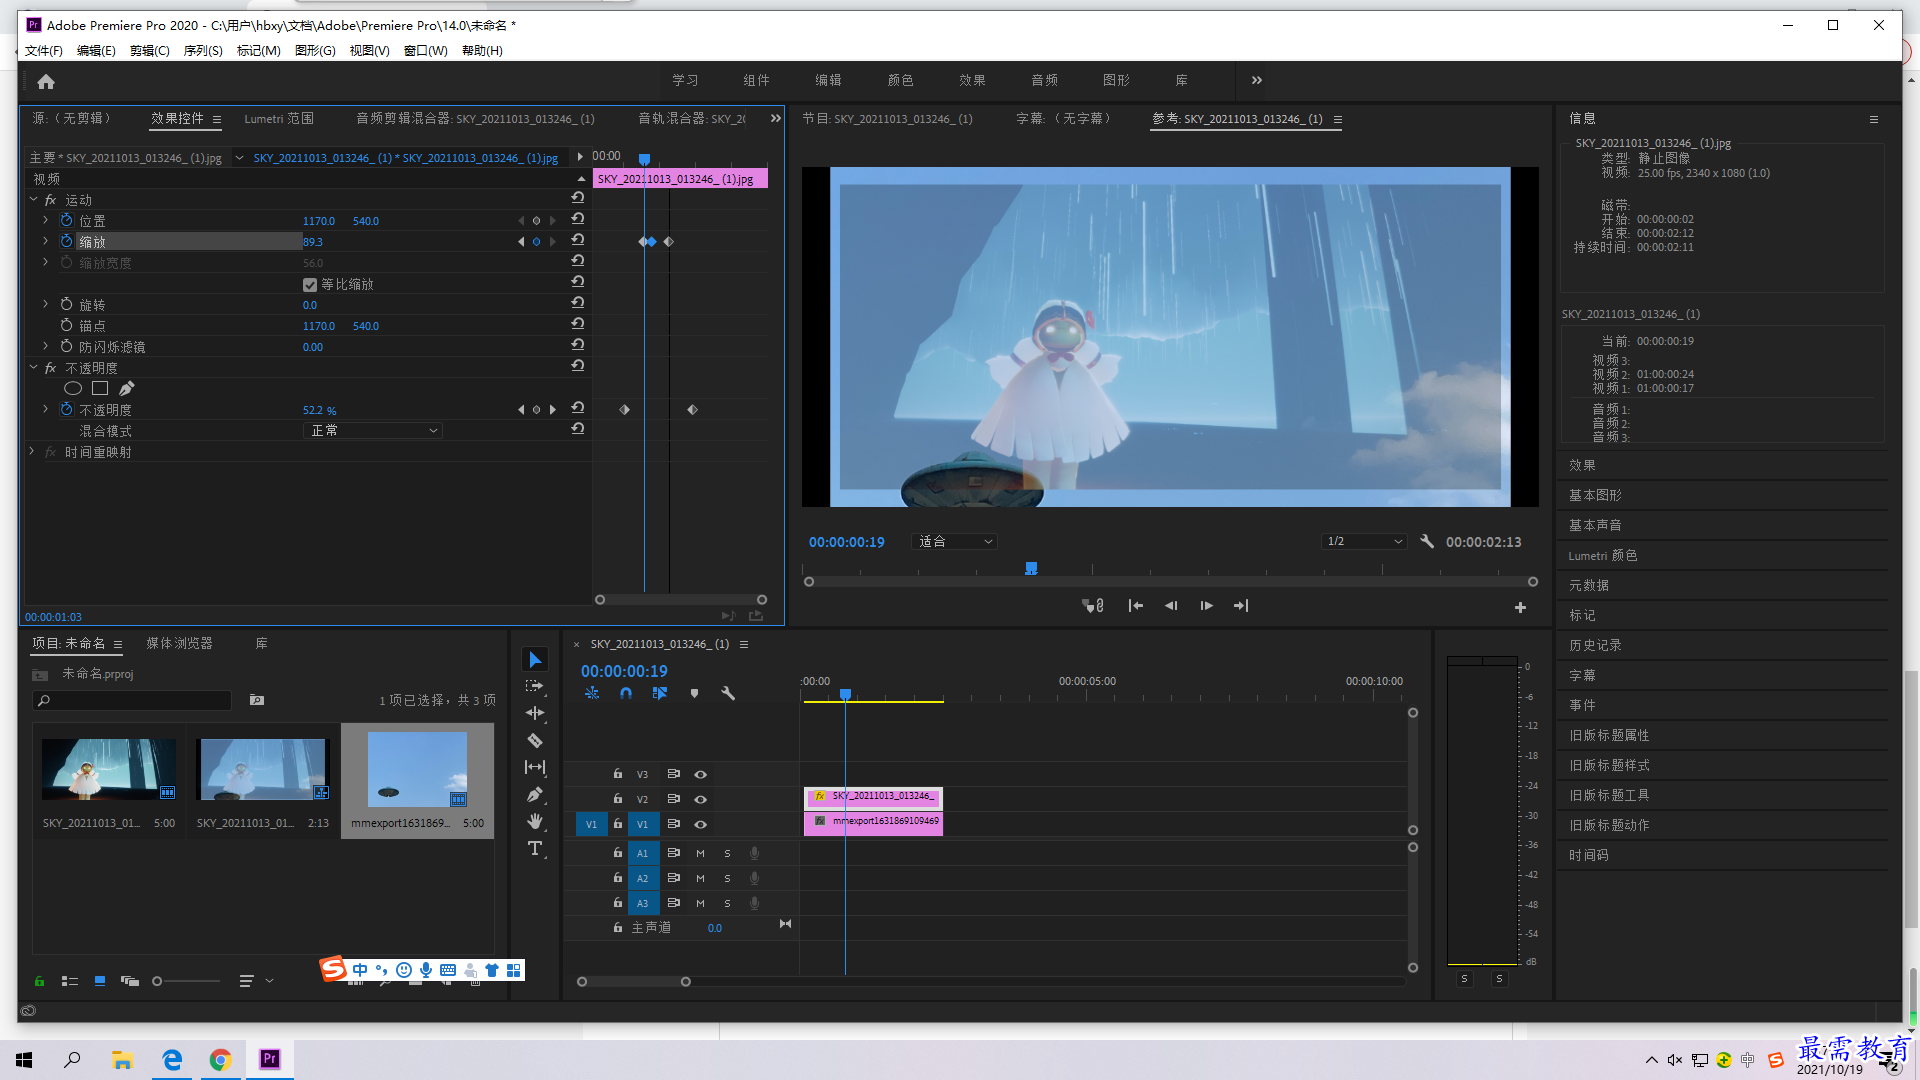
Task: Click the program monitor playhead
Action: pos(1031,568)
